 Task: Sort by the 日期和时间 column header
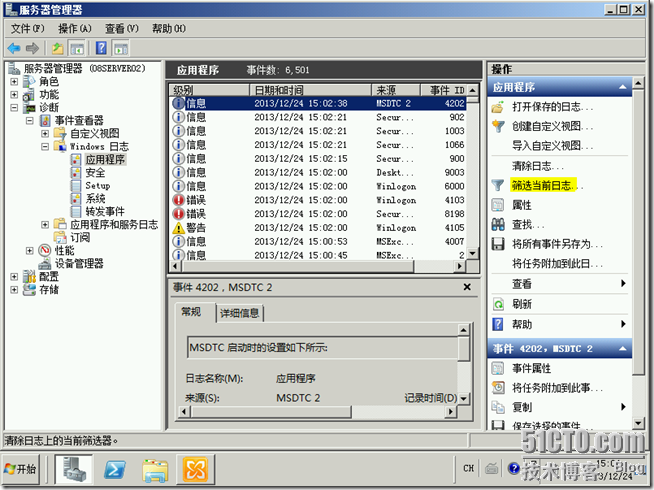[x=310, y=90]
